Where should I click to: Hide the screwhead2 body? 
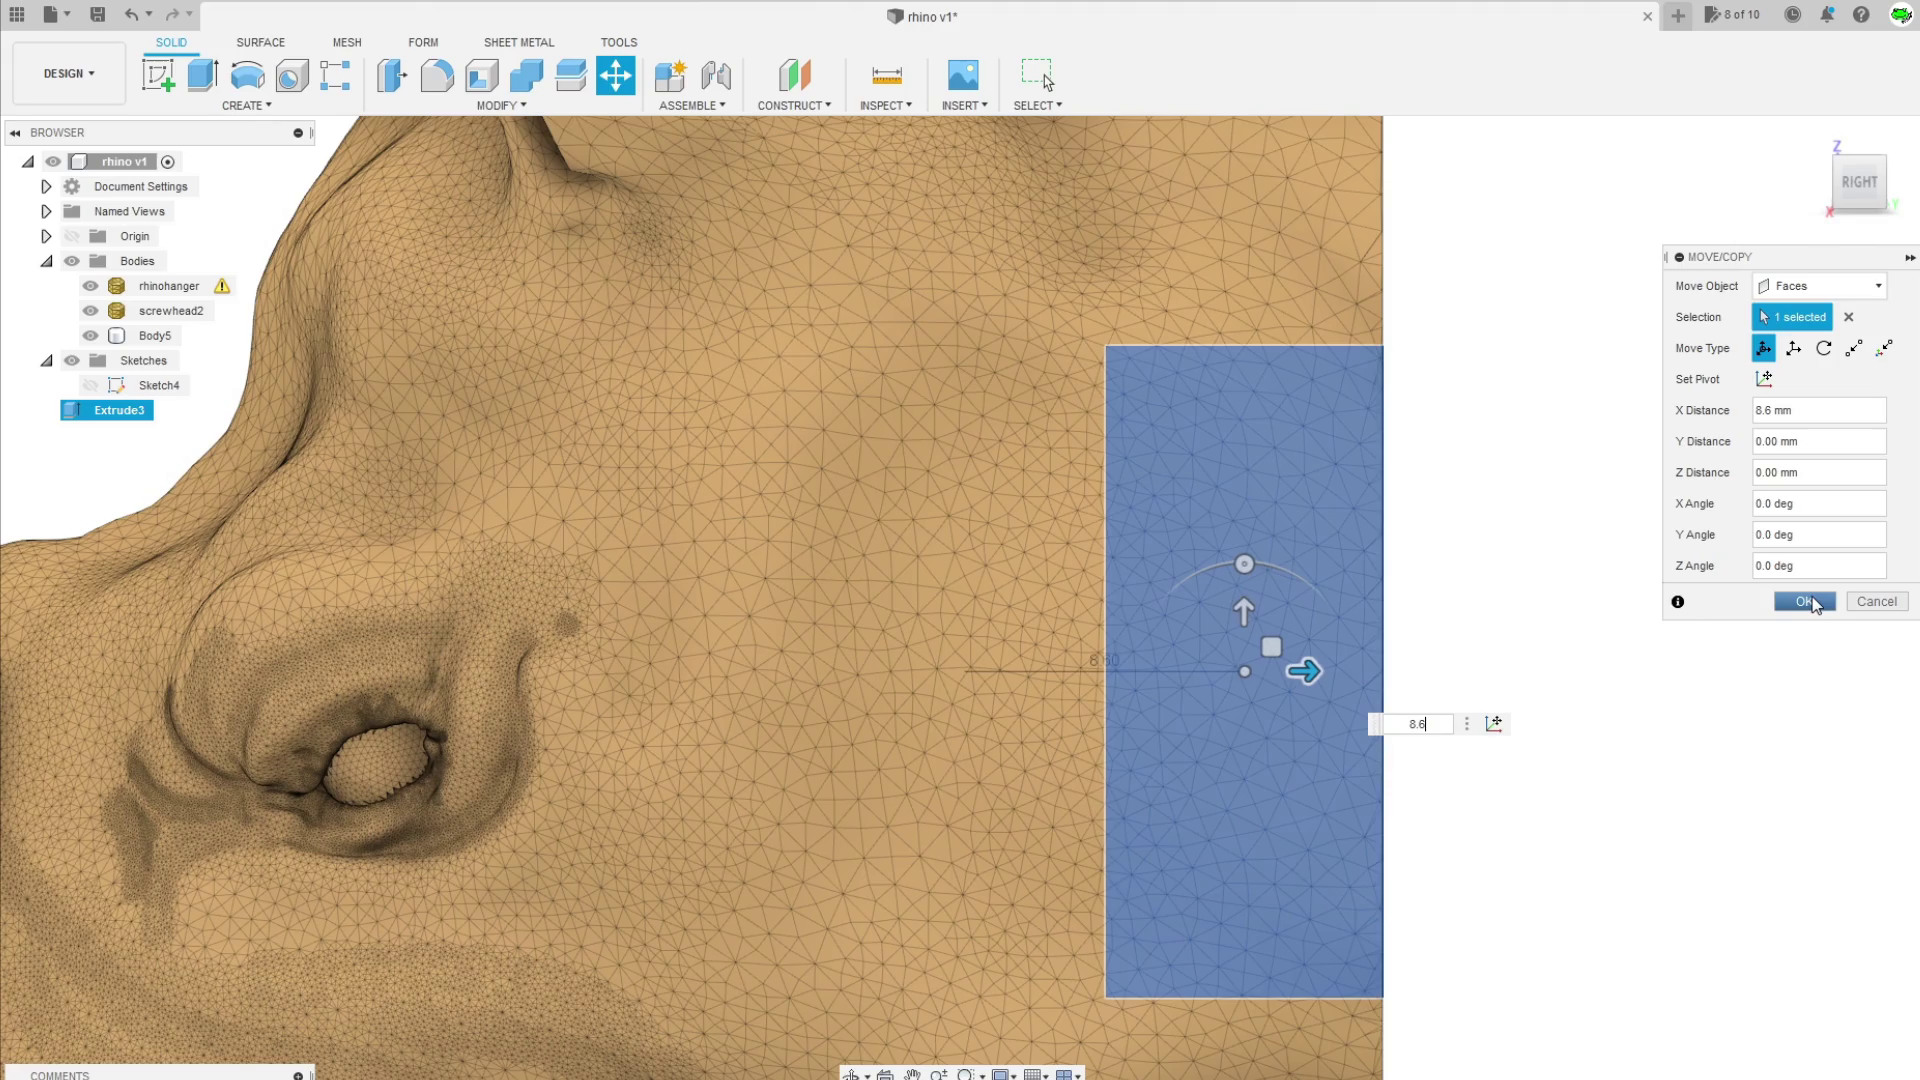[x=90, y=310]
